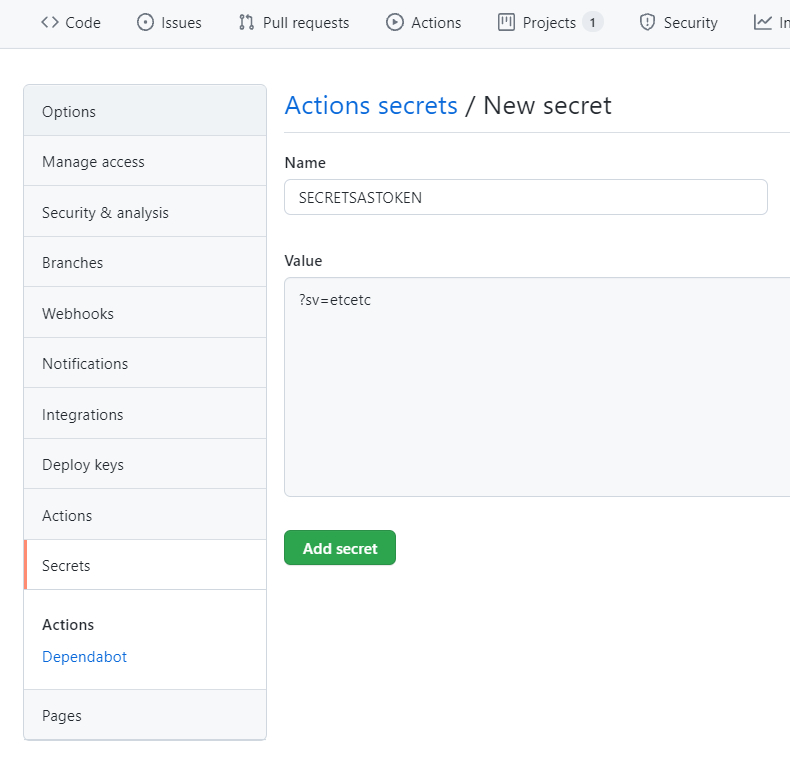This screenshot has height=773, width=790.
Task: Follow the Actions secrets breadcrumb link
Action: click(371, 105)
